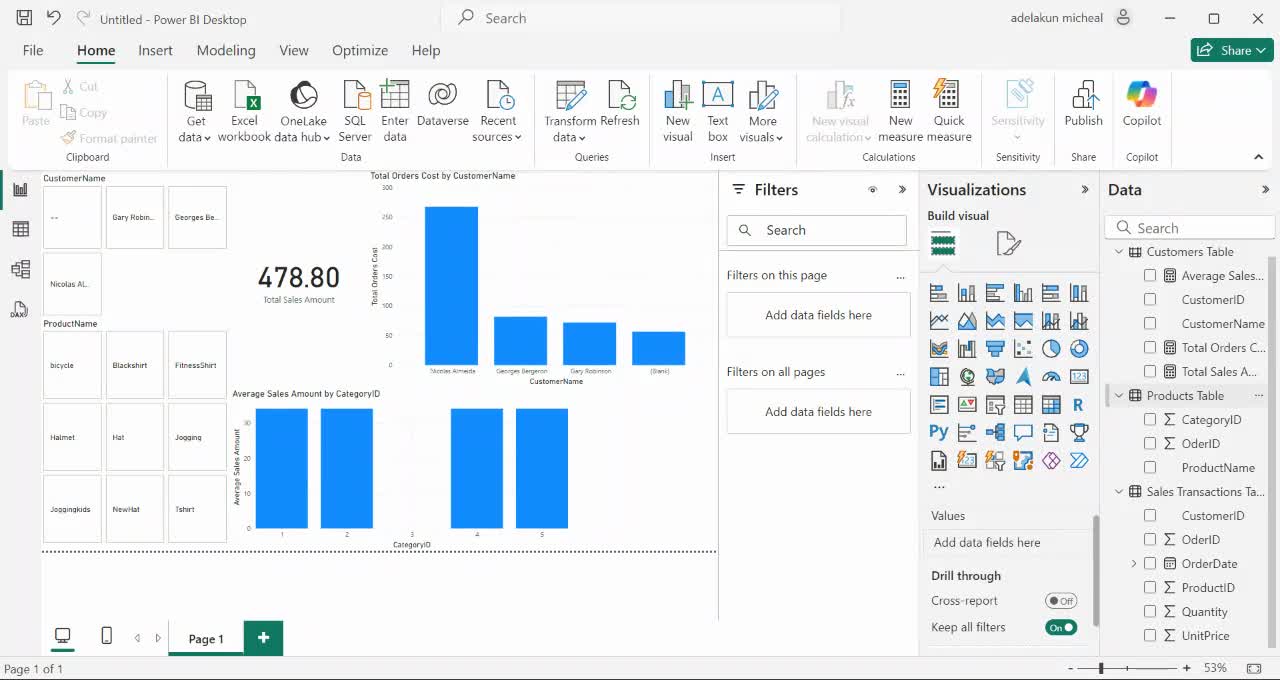The height and width of the screenshot is (680, 1280).
Task: Switch to mobile layout view
Action: coord(106,636)
